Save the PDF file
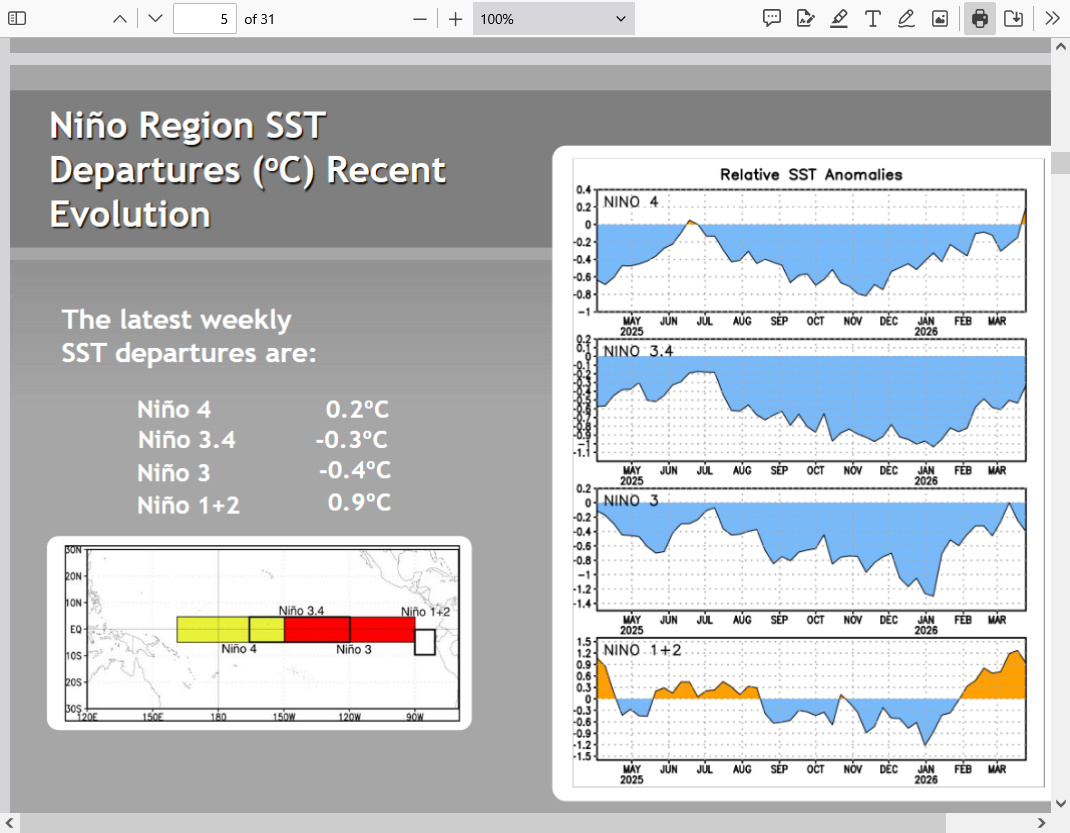The width and height of the screenshot is (1070, 833). pyautogui.click(x=1014, y=18)
